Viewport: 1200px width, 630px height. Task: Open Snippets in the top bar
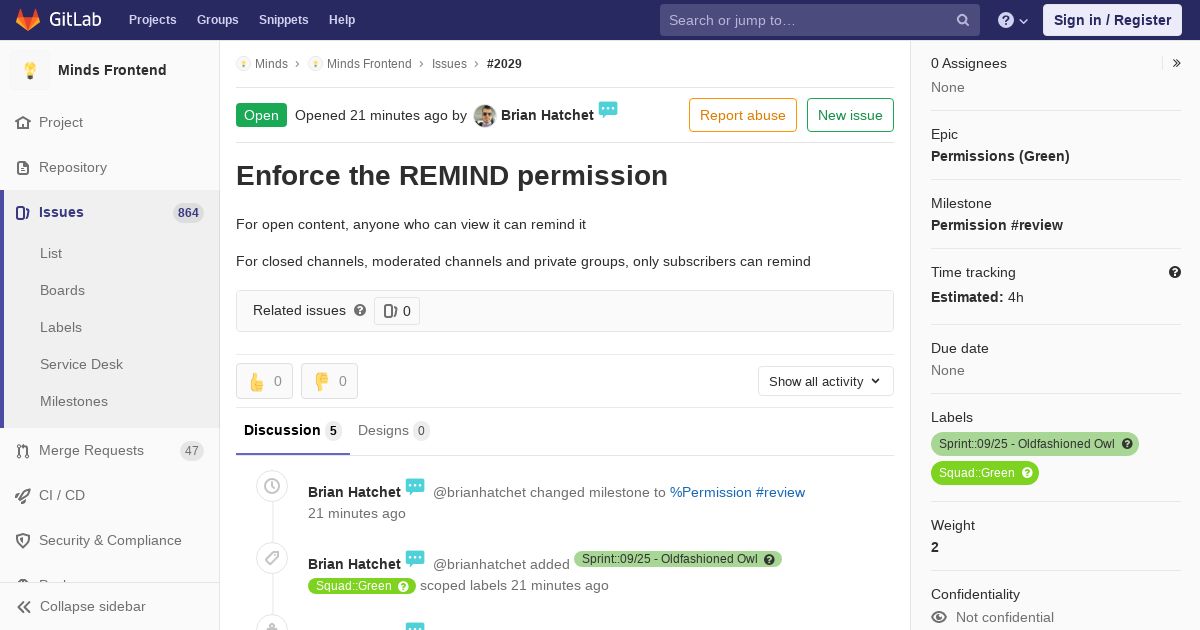point(284,20)
